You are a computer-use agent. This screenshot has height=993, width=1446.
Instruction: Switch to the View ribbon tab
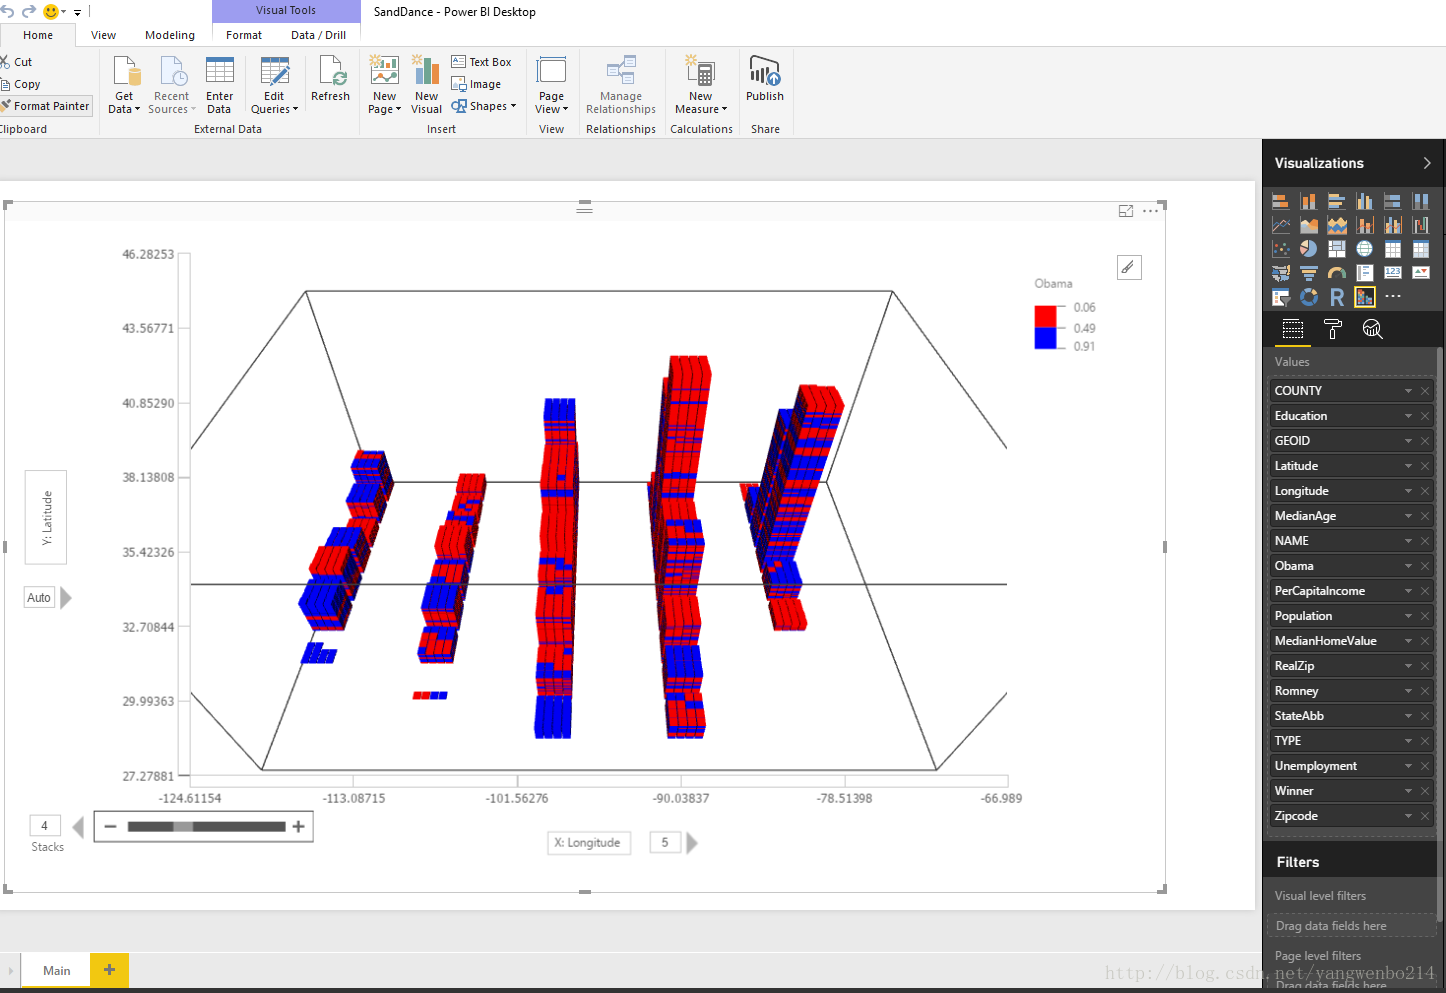[x=103, y=35]
